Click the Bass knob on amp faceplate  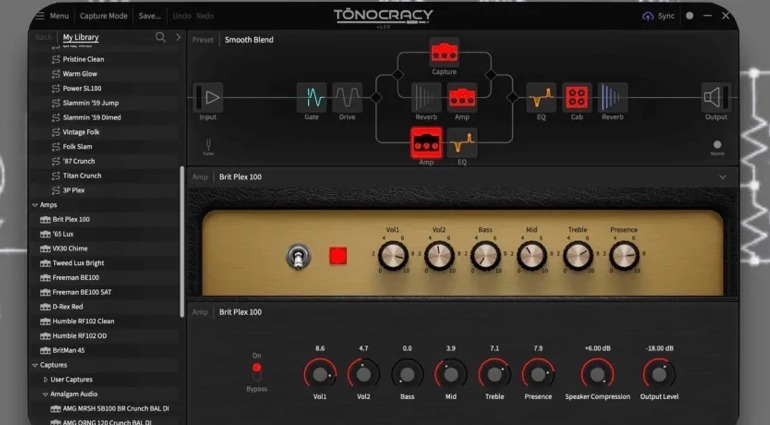pyautogui.click(x=485, y=255)
